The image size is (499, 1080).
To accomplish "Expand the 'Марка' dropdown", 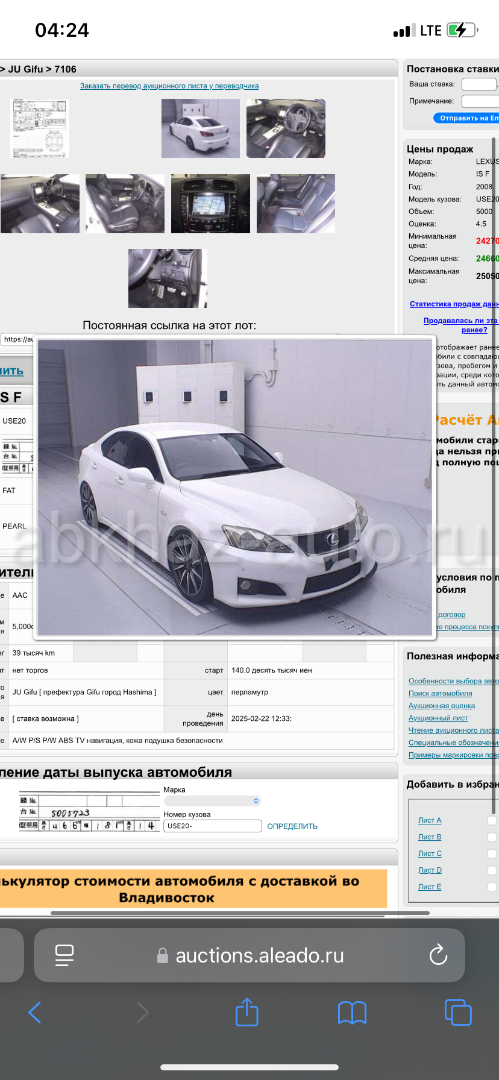I will tap(212, 801).
